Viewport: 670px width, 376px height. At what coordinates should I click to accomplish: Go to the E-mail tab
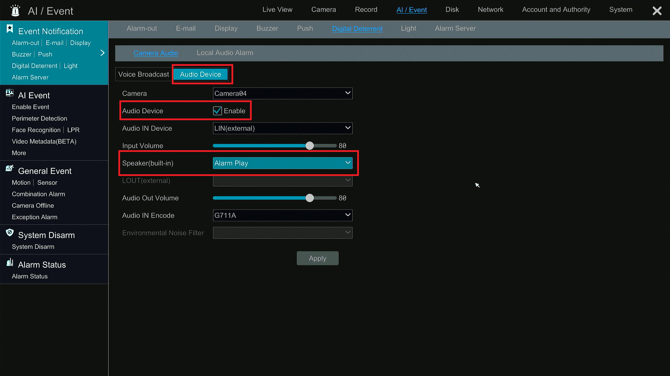(186, 29)
